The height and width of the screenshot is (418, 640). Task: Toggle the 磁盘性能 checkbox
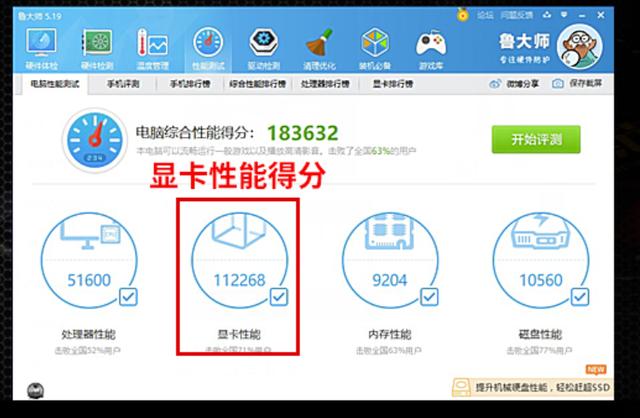click(580, 297)
